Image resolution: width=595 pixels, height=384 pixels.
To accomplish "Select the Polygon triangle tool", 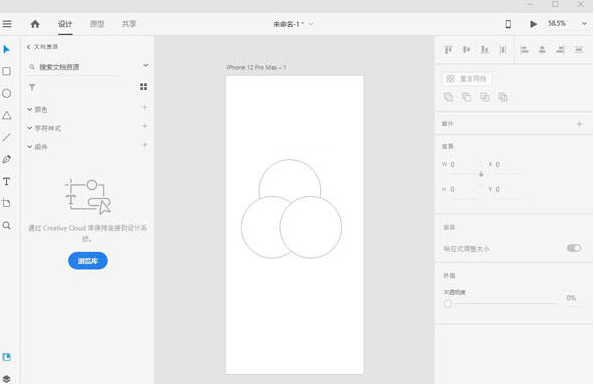I will (x=6, y=115).
